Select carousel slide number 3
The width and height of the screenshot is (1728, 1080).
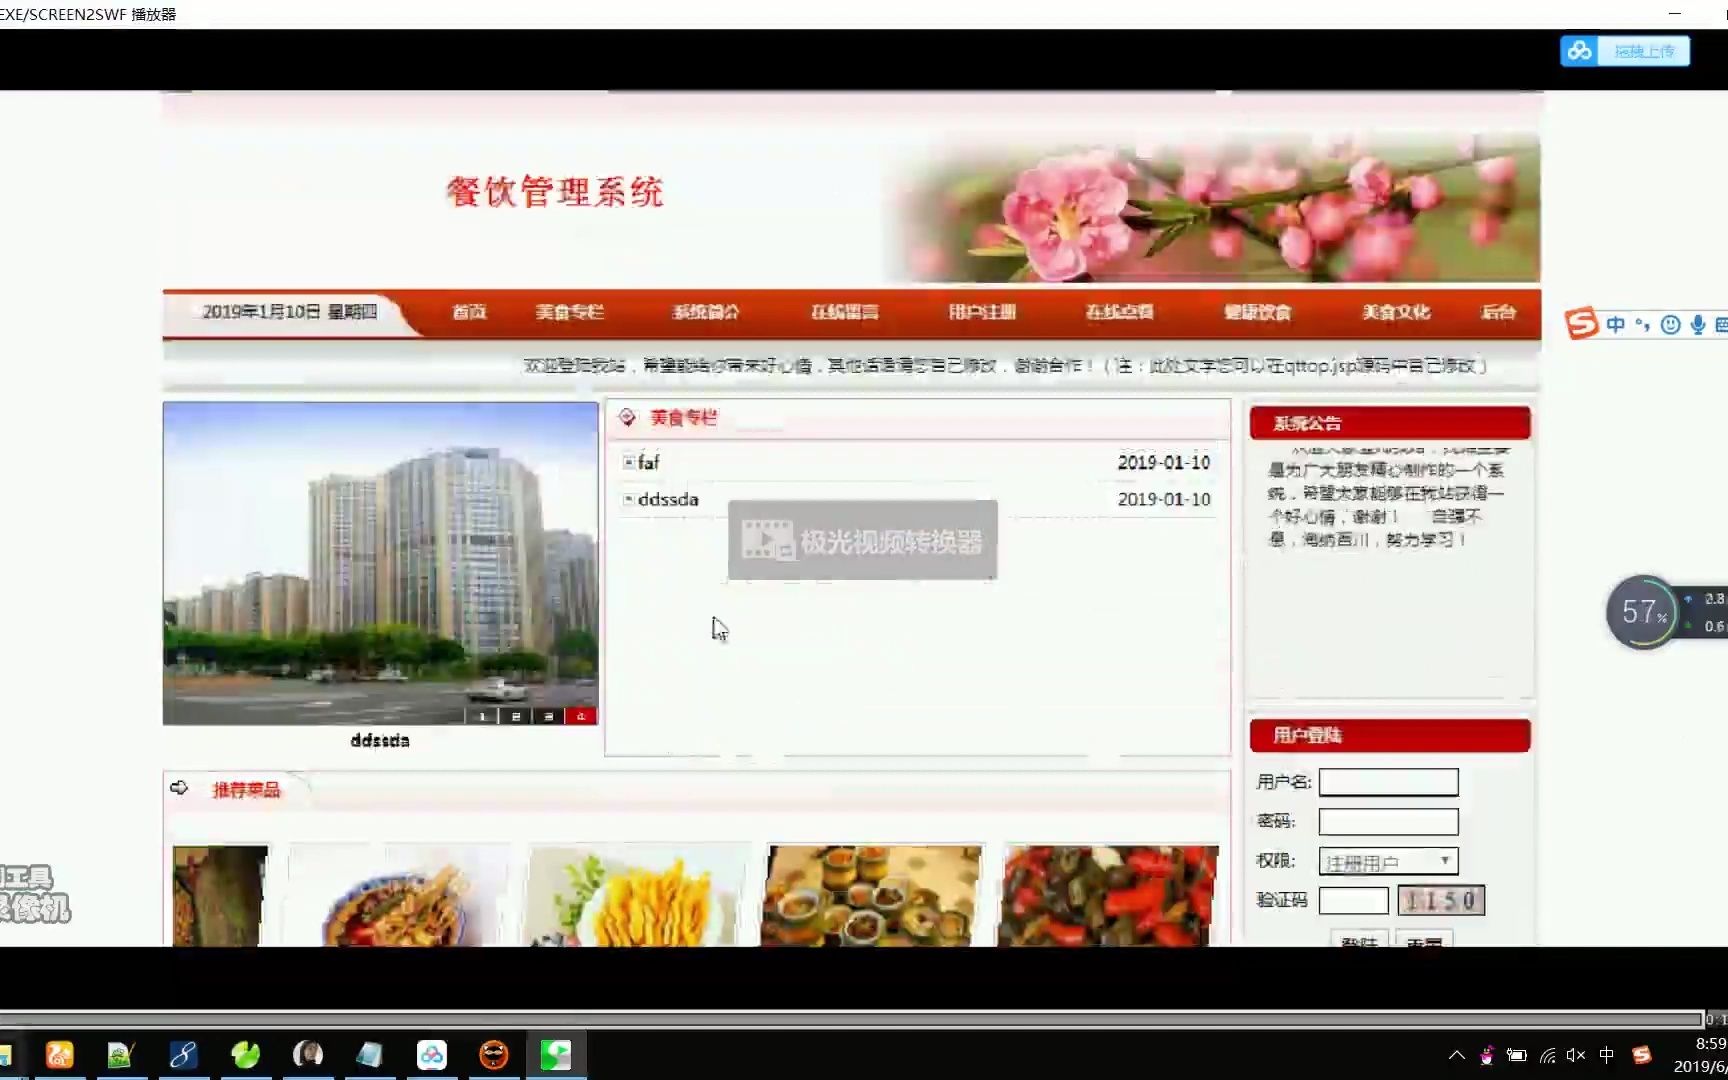tap(548, 717)
